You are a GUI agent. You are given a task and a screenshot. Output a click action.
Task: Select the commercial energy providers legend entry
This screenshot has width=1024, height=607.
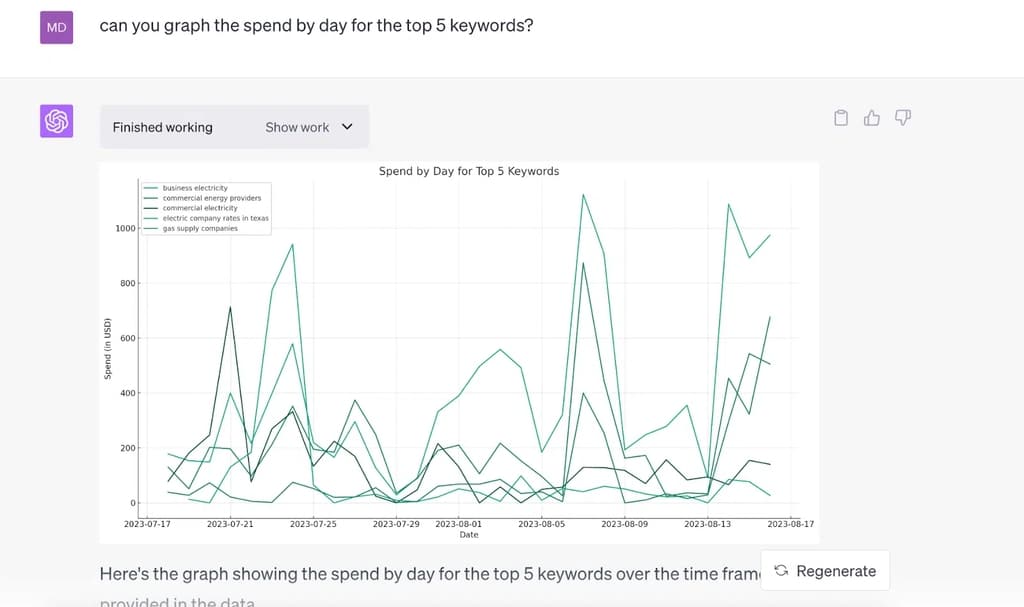click(x=206, y=197)
